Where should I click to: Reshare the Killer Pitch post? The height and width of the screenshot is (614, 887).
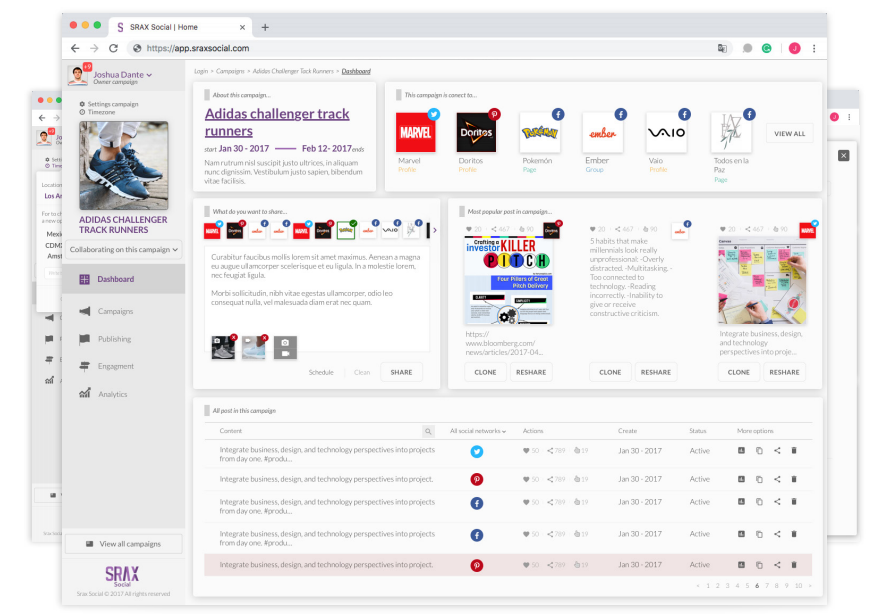tap(531, 372)
